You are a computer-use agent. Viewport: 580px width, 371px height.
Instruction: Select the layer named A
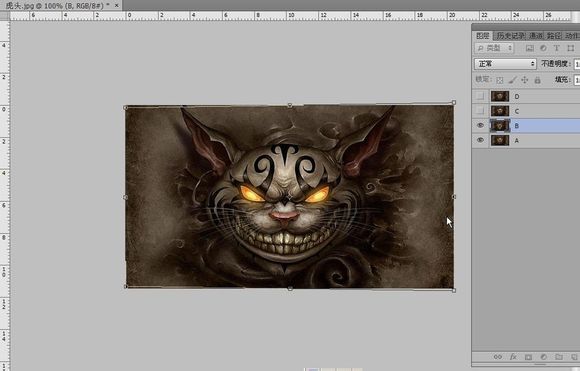[517, 141]
